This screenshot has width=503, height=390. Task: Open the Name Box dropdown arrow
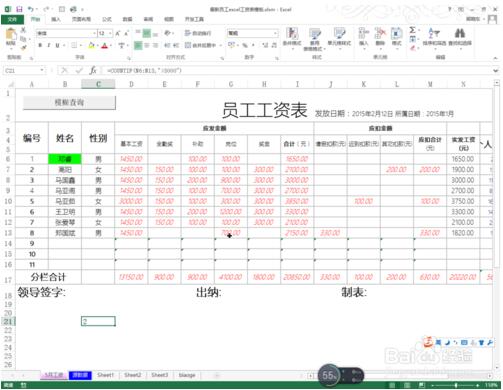point(42,70)
